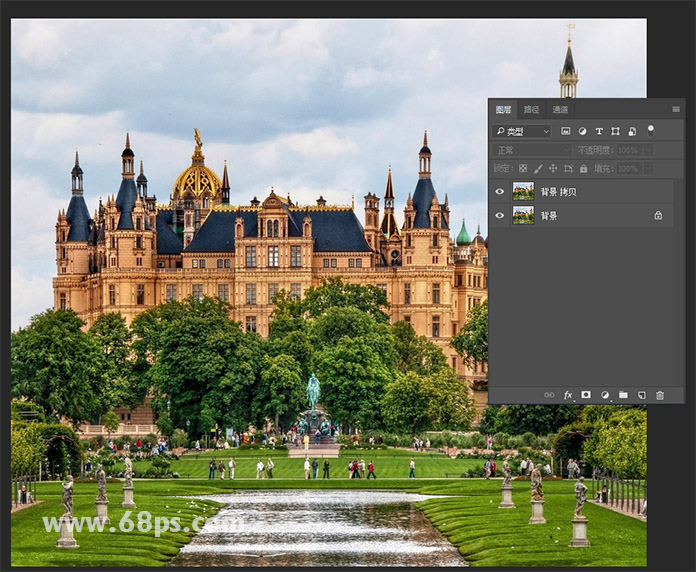
Task: Select the 背景 拷贝 layer thumbnail
Action: pyautogui.click(x=523, y=191)
